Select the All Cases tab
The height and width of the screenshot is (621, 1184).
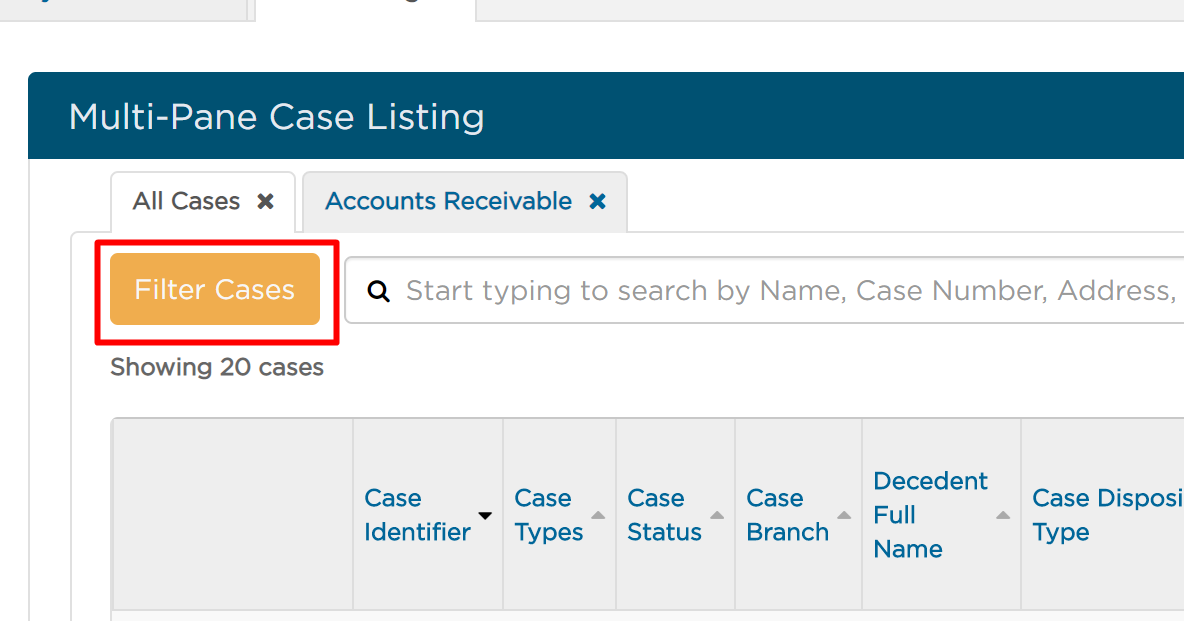point(187,202)
